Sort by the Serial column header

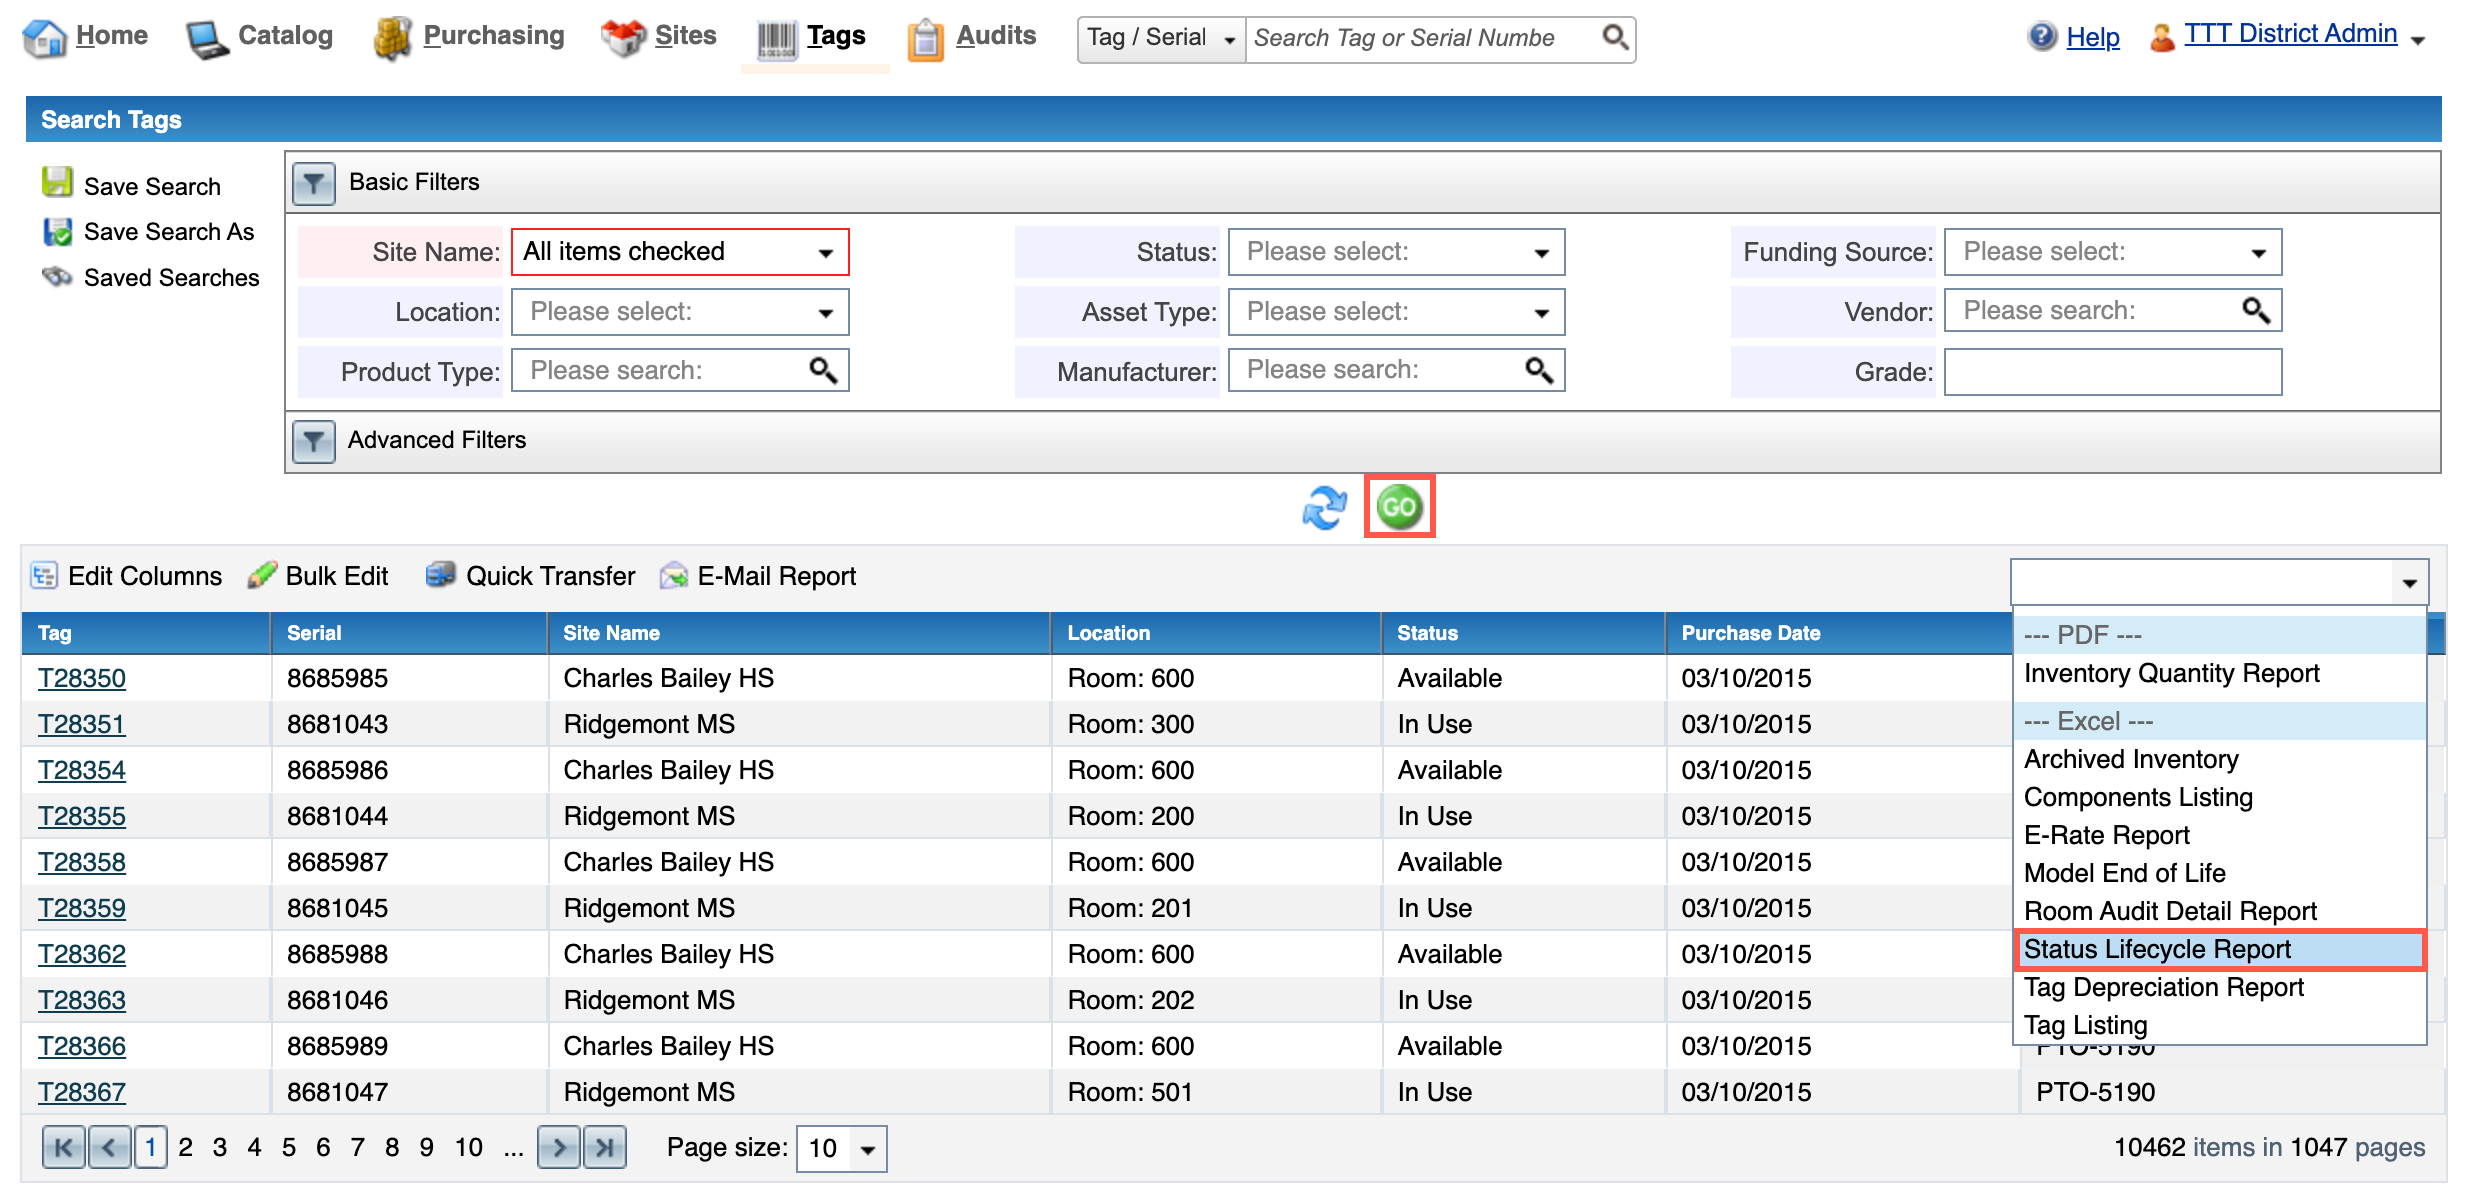point(314,633)
